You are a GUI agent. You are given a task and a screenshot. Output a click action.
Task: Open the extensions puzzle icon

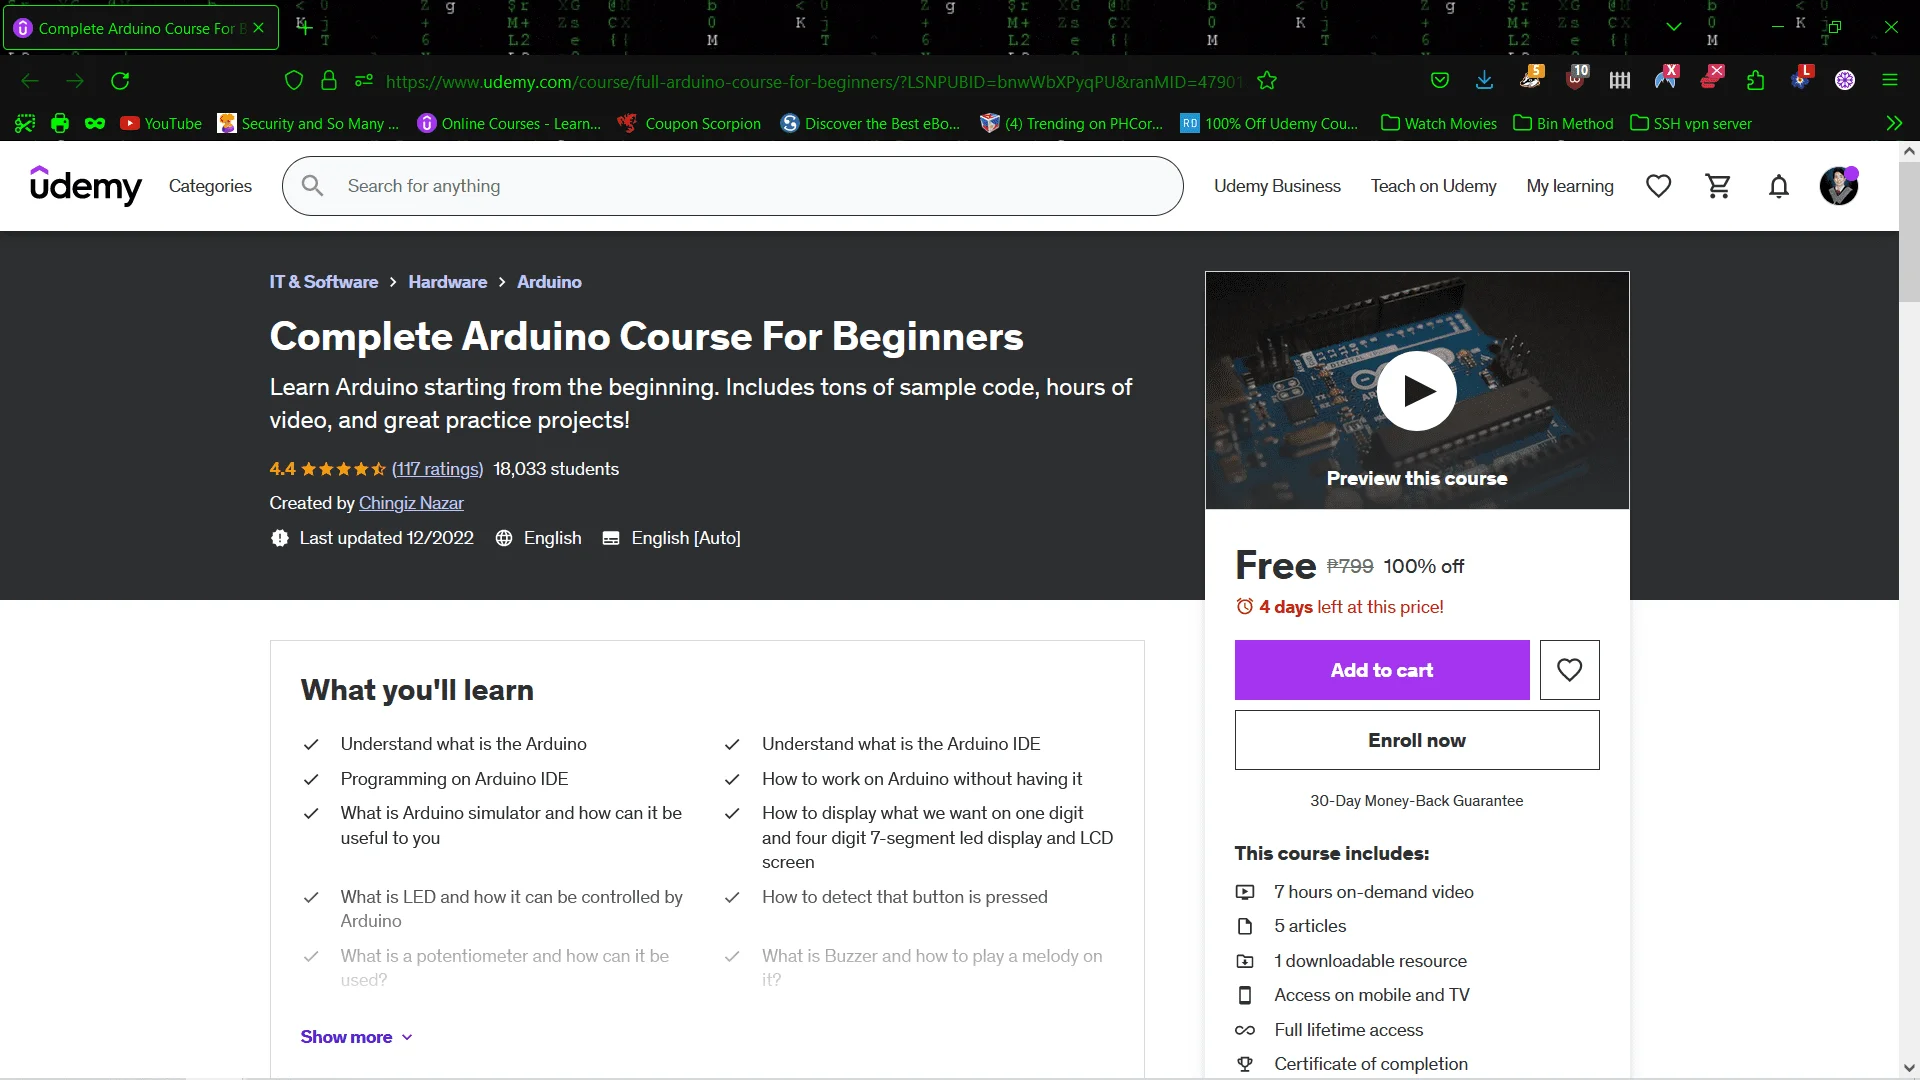[x=1755, y=81]
